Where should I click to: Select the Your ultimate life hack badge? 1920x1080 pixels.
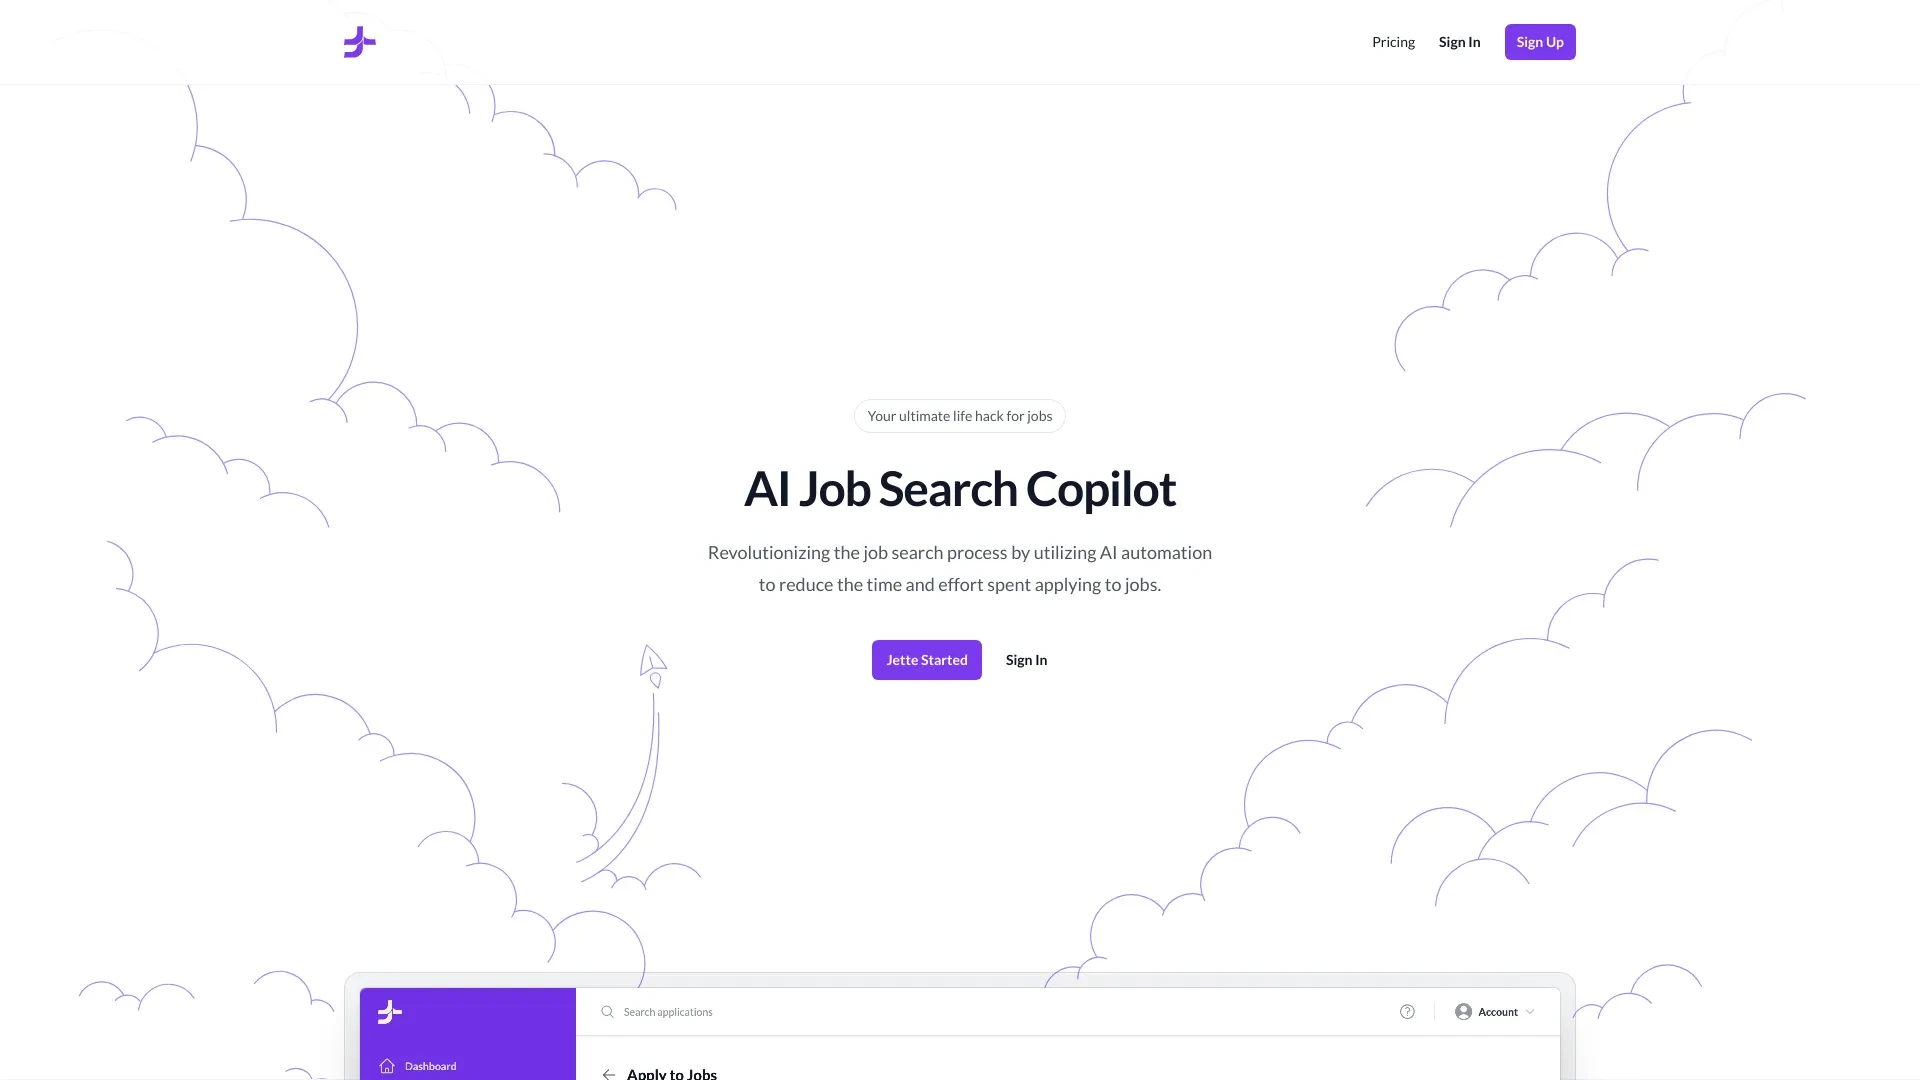[960, 415]
